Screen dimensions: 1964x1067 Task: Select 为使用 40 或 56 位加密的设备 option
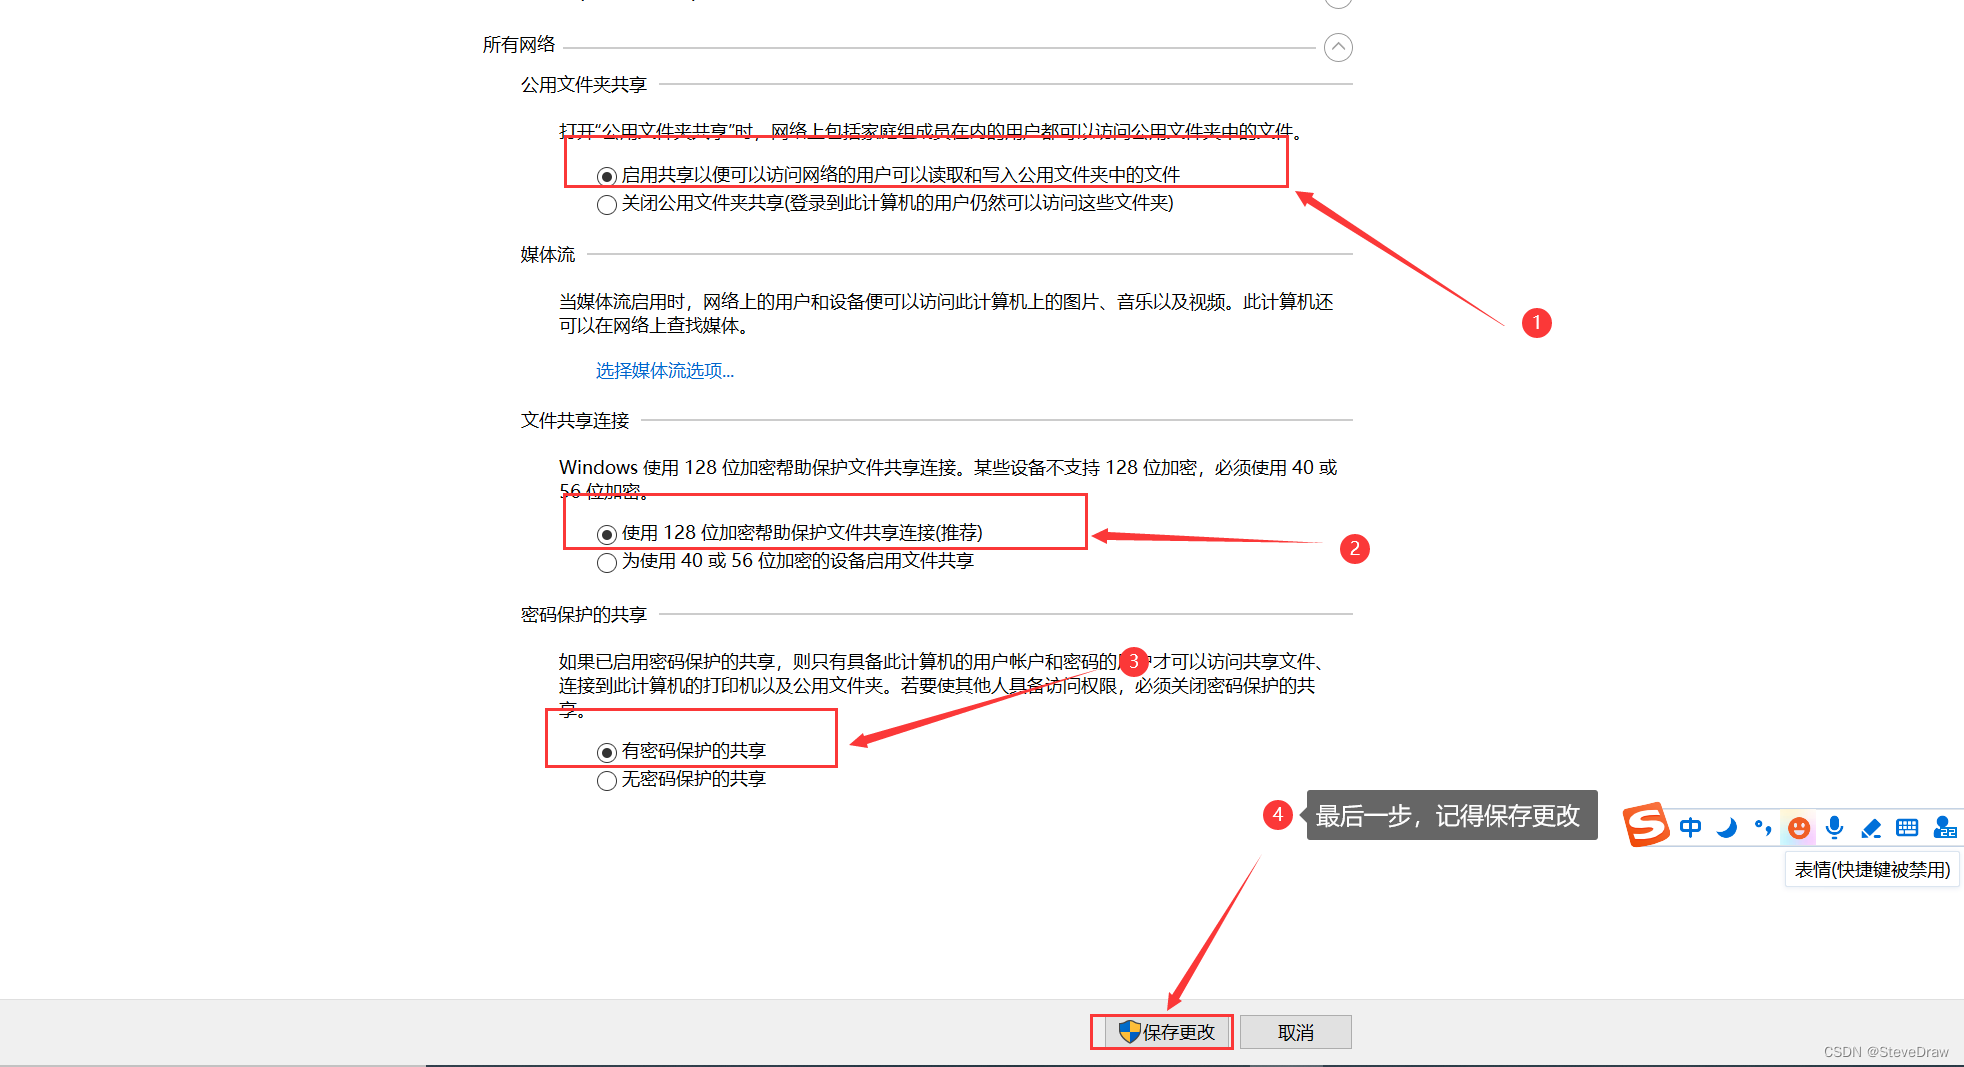607,562
